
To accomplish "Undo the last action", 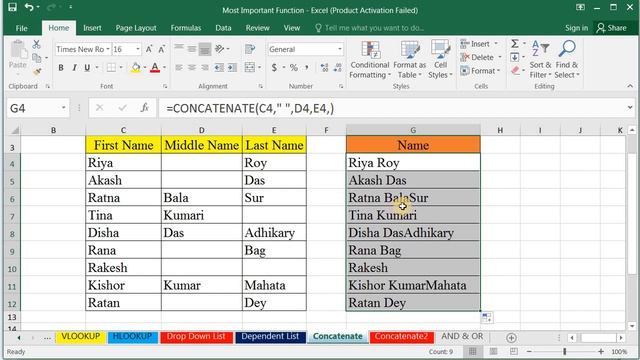I will point(29,7).
